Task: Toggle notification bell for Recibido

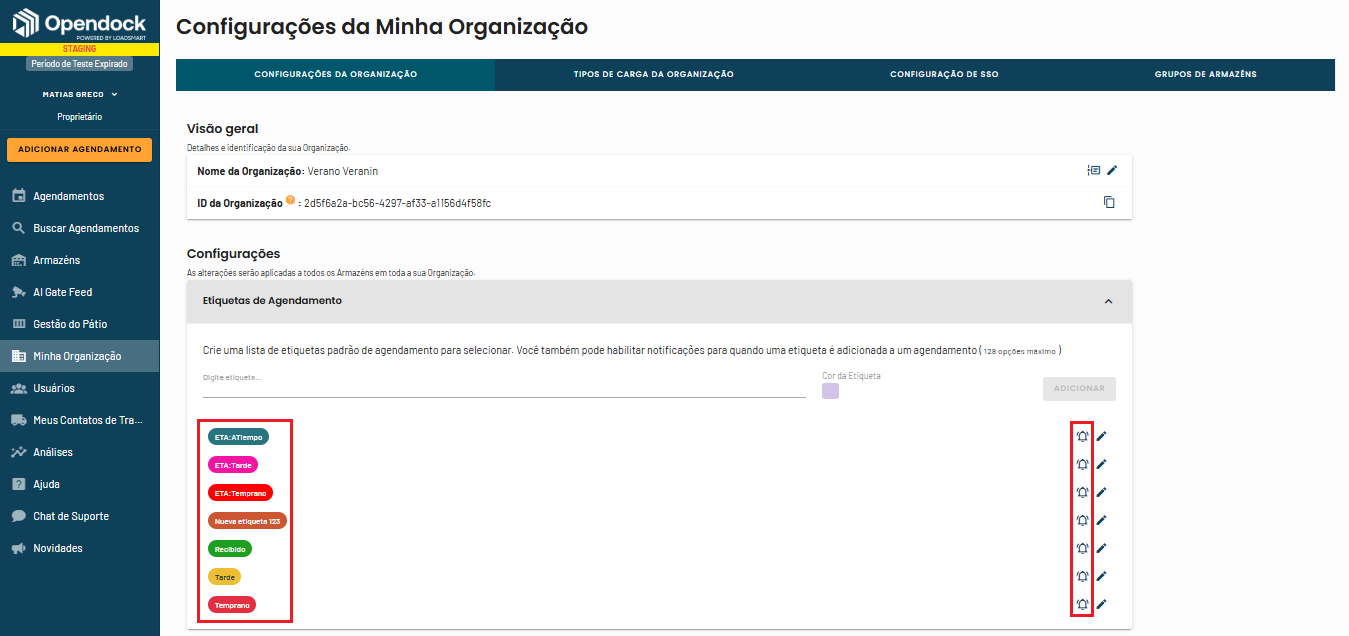Action: 1082,548
